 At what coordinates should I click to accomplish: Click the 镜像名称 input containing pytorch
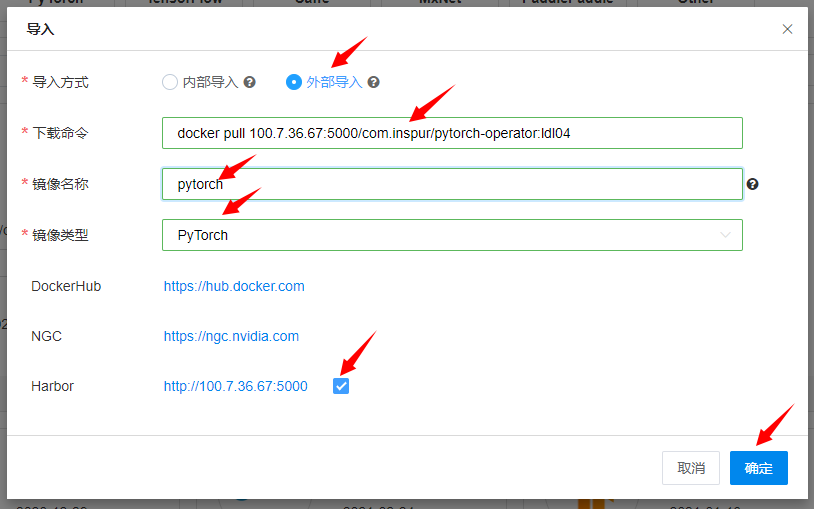tap(452, 184)
